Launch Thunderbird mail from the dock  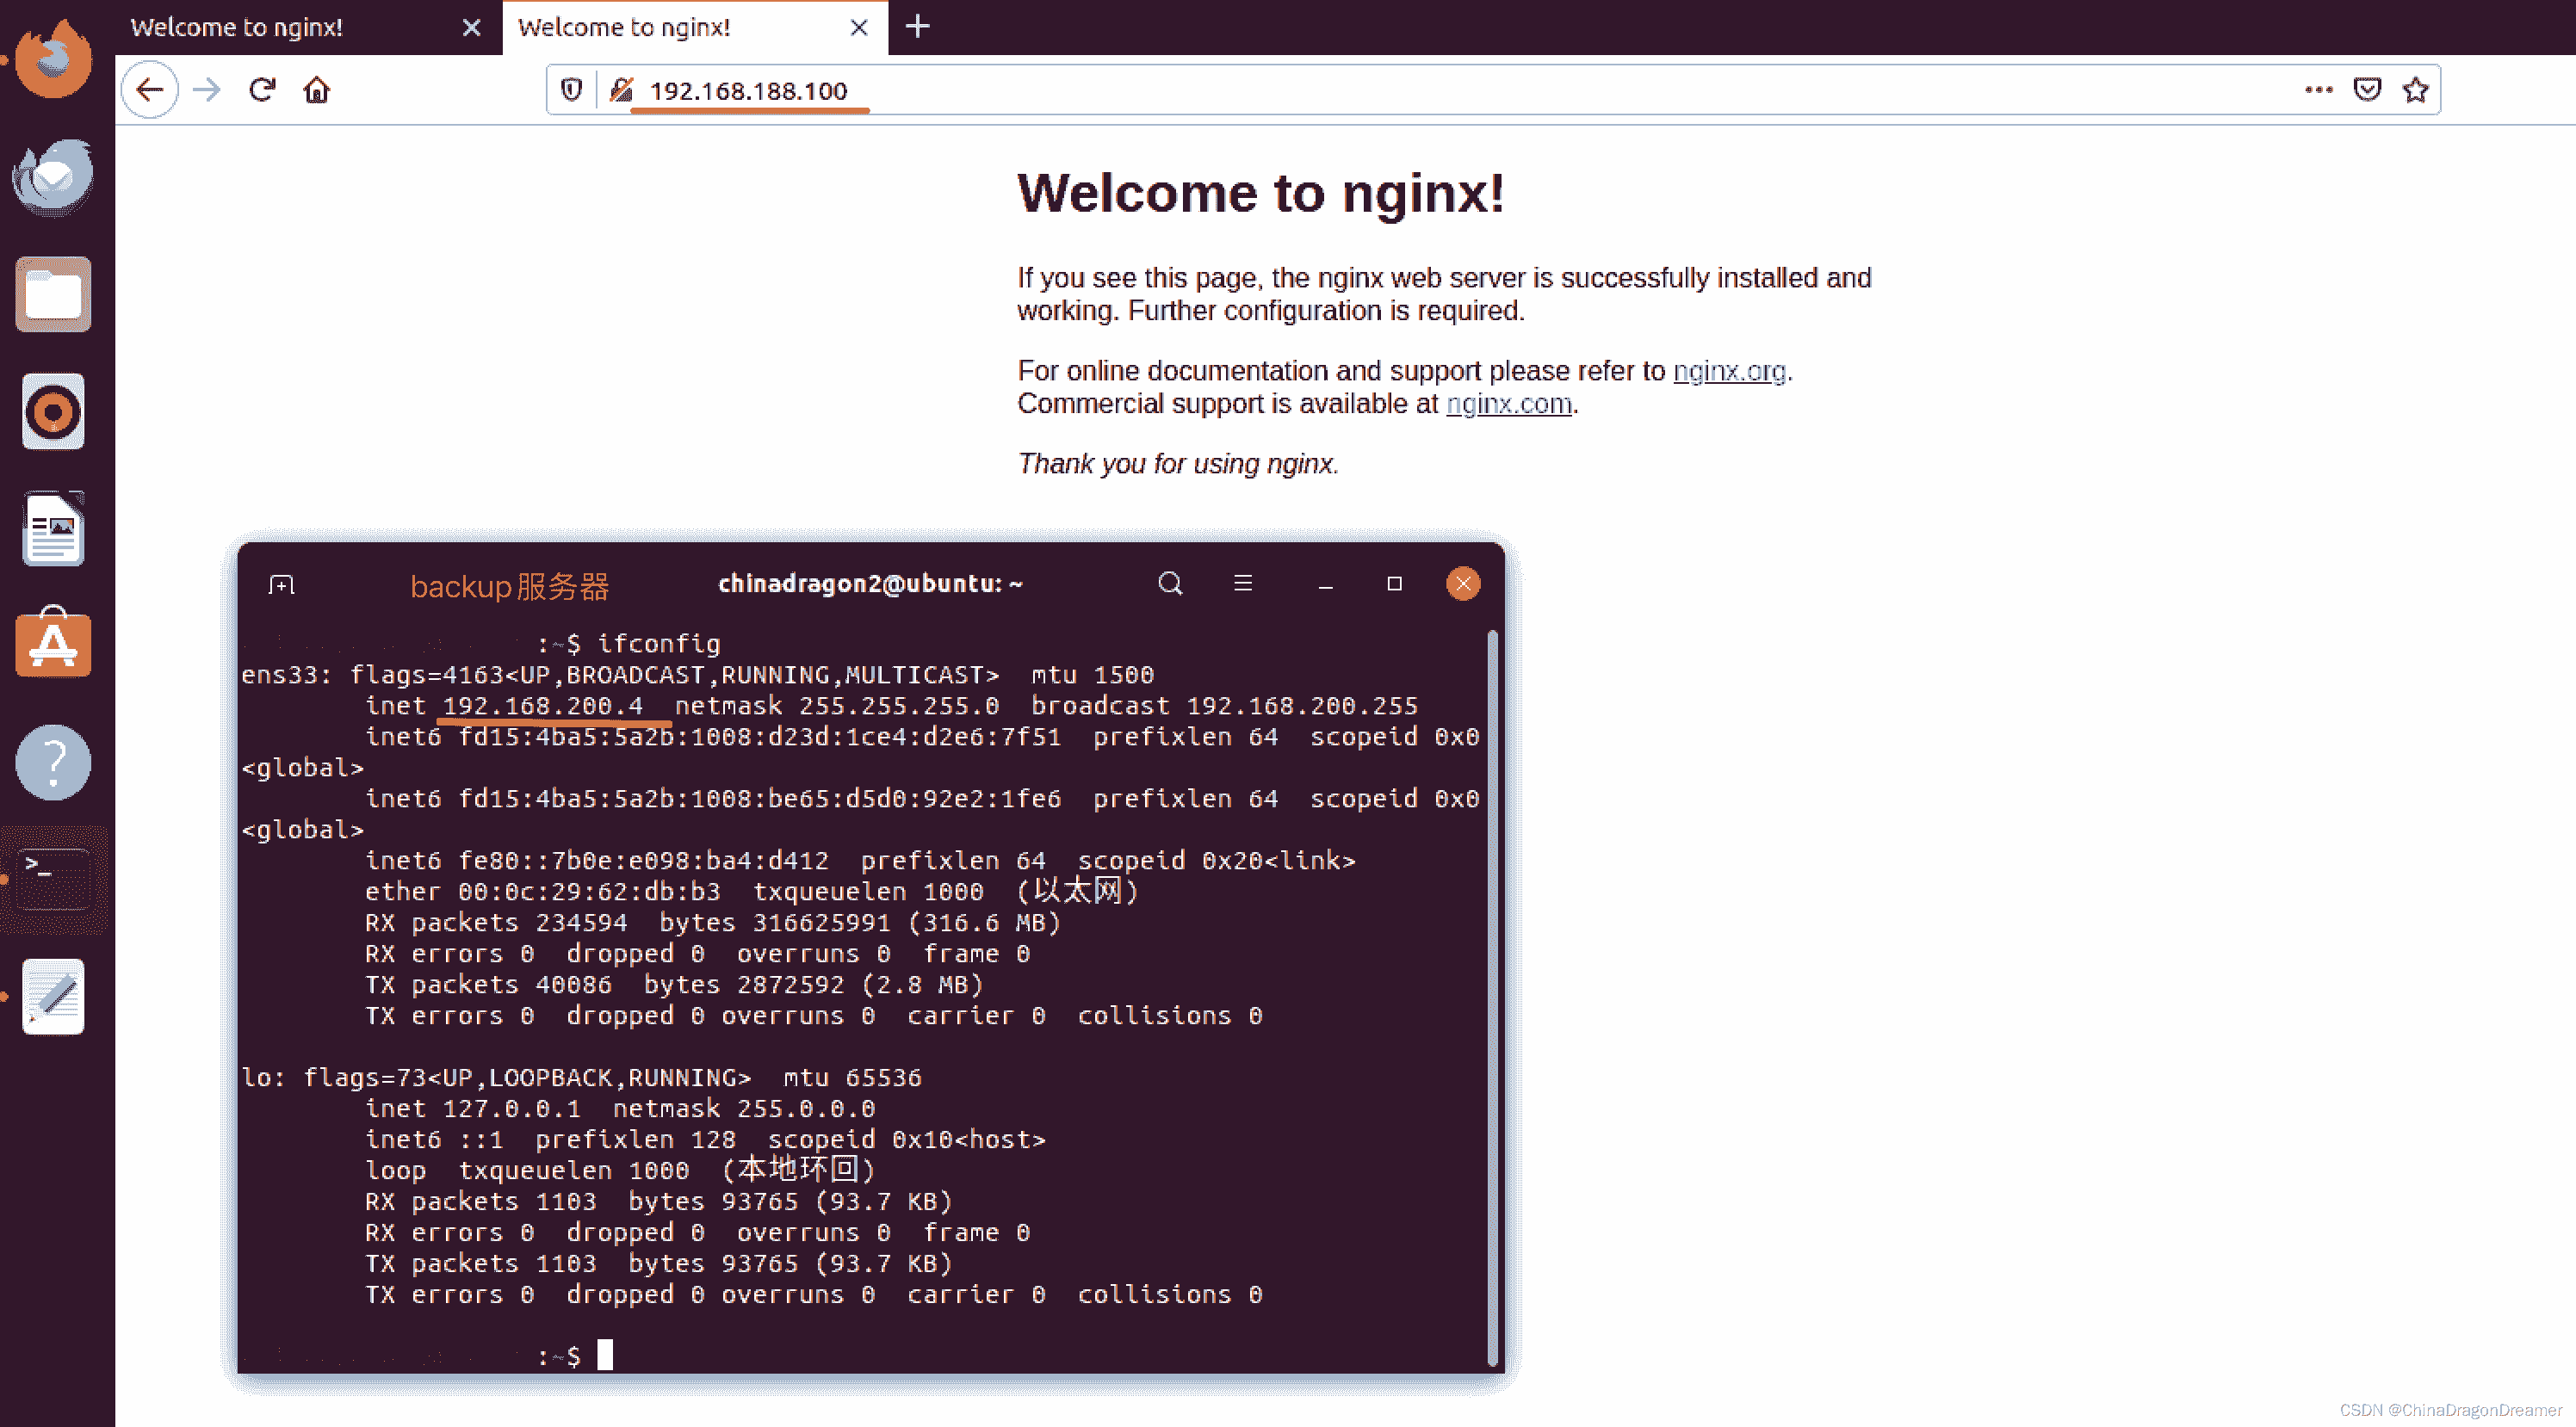tap(53, 177)
